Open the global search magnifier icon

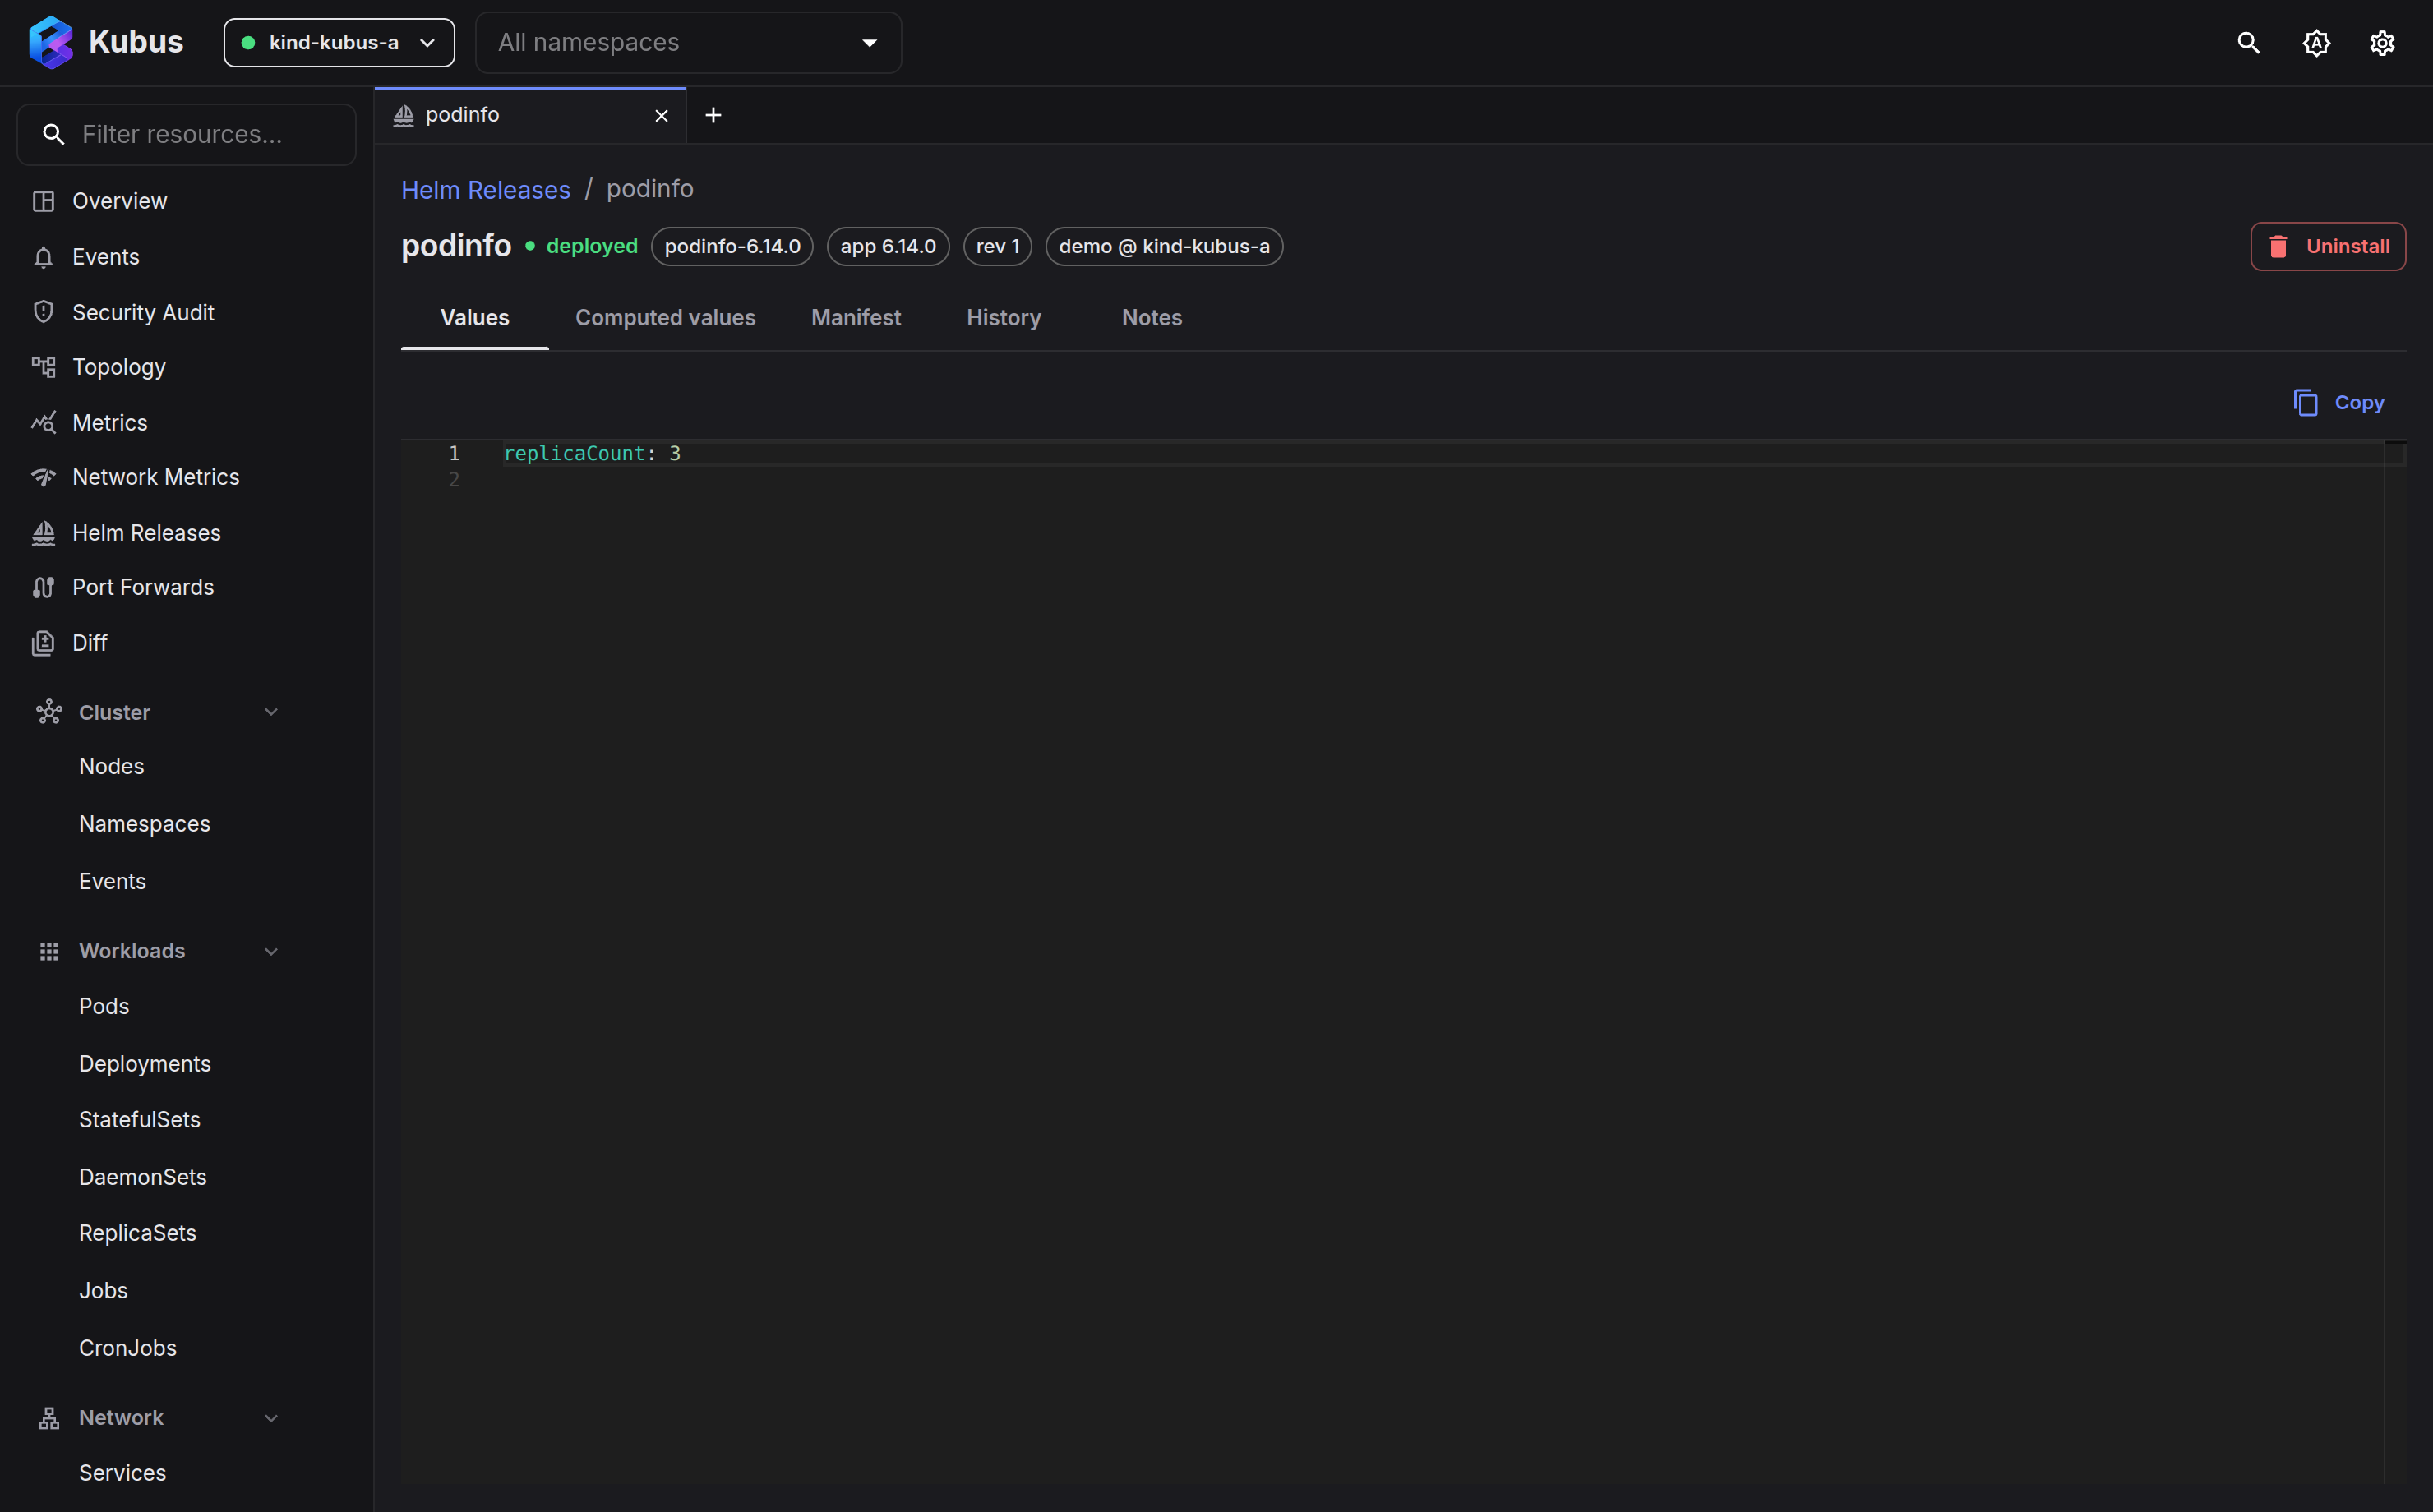point(2248,43)
